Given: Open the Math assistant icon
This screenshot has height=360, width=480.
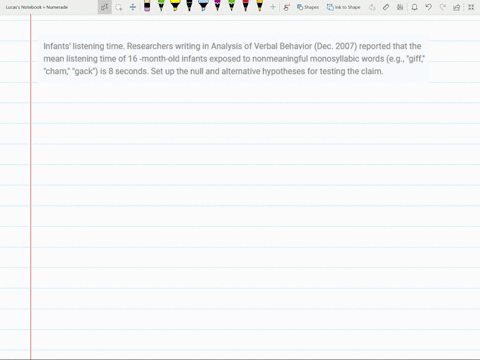Looking at the screenshot, I should point(400,7).
